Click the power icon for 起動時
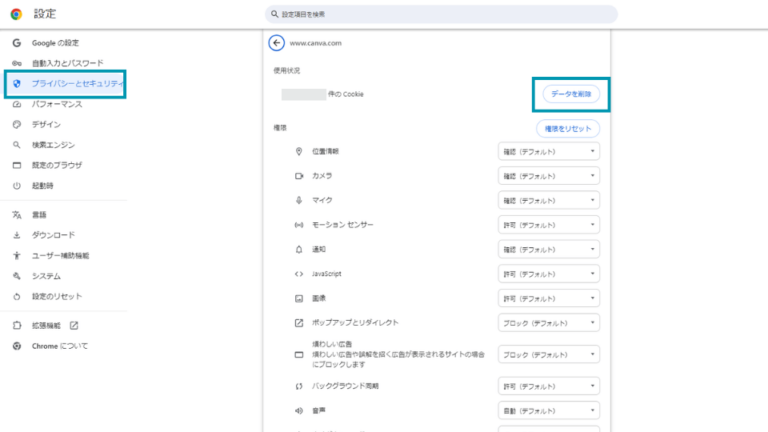The height and width of the screenshot is (432, 768). click(x=16, y=186)
